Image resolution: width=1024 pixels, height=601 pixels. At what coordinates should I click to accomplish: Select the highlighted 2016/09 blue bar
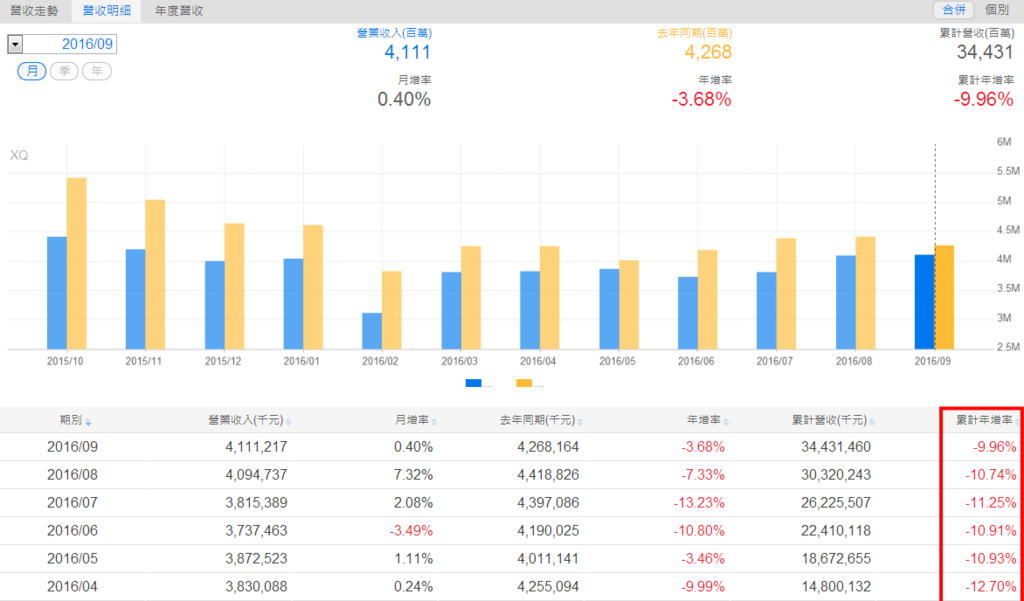[924, 302]
